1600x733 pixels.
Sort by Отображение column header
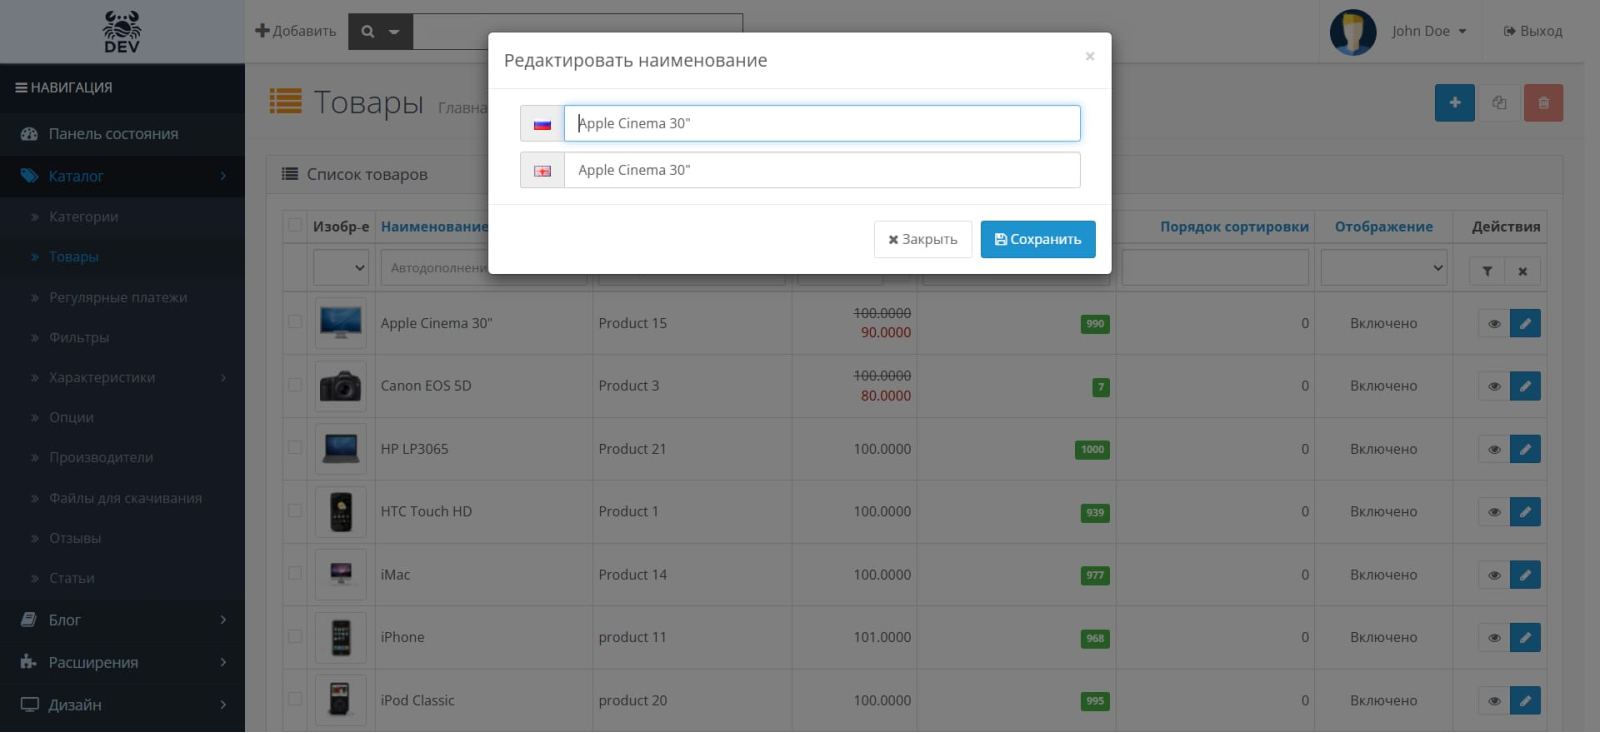tap(1384, 227)
